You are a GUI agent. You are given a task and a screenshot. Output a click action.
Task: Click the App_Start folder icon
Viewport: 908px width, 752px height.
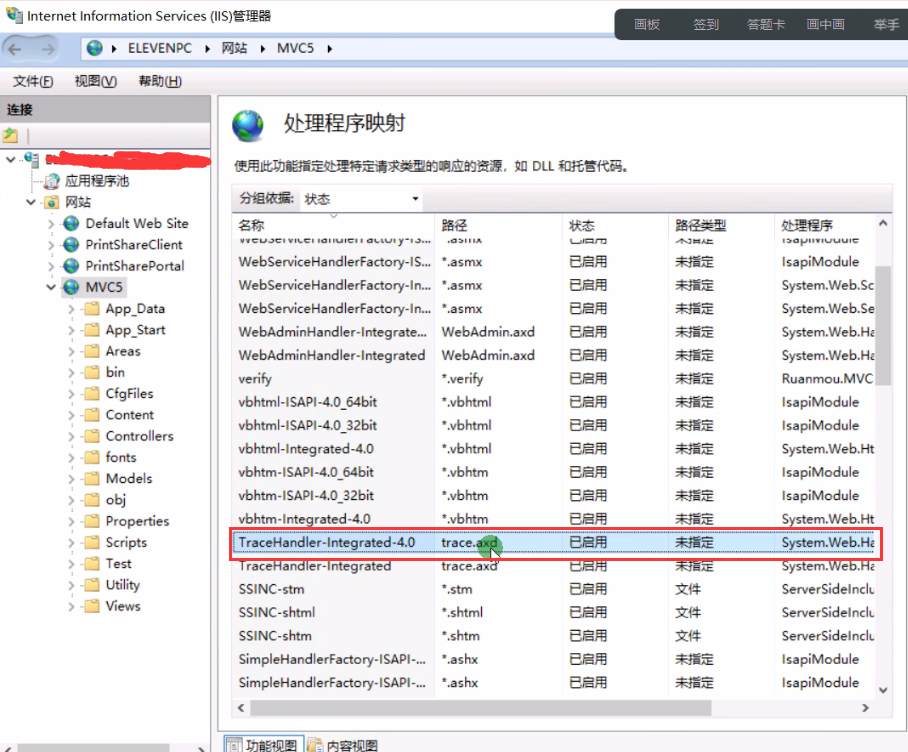tap(92, 330)
